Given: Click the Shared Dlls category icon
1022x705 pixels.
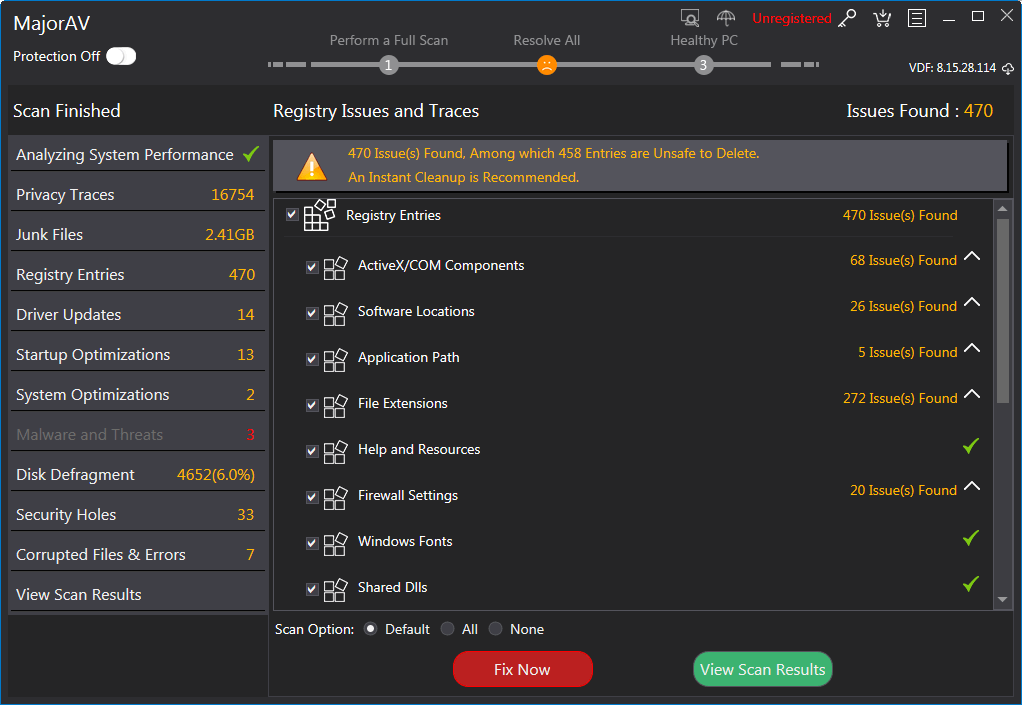Looking at the screenshot, I should (335, 590).
